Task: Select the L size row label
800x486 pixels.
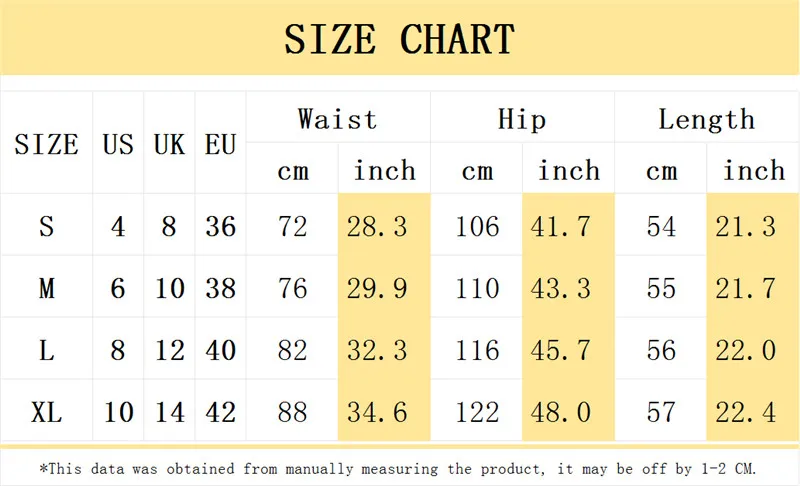Action: [46, 350]
